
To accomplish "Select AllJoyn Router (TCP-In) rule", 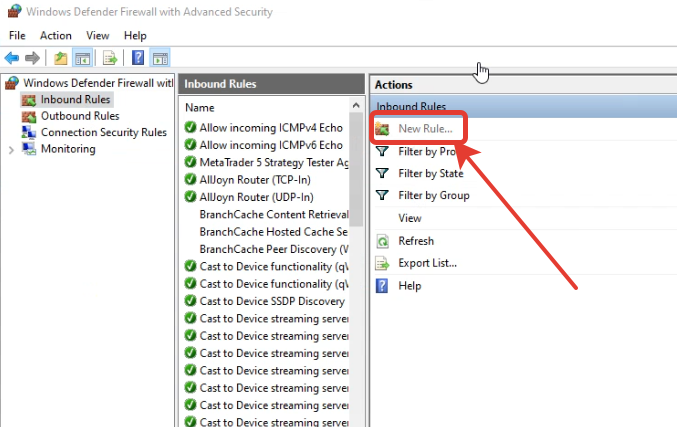I will pos(255,180).
